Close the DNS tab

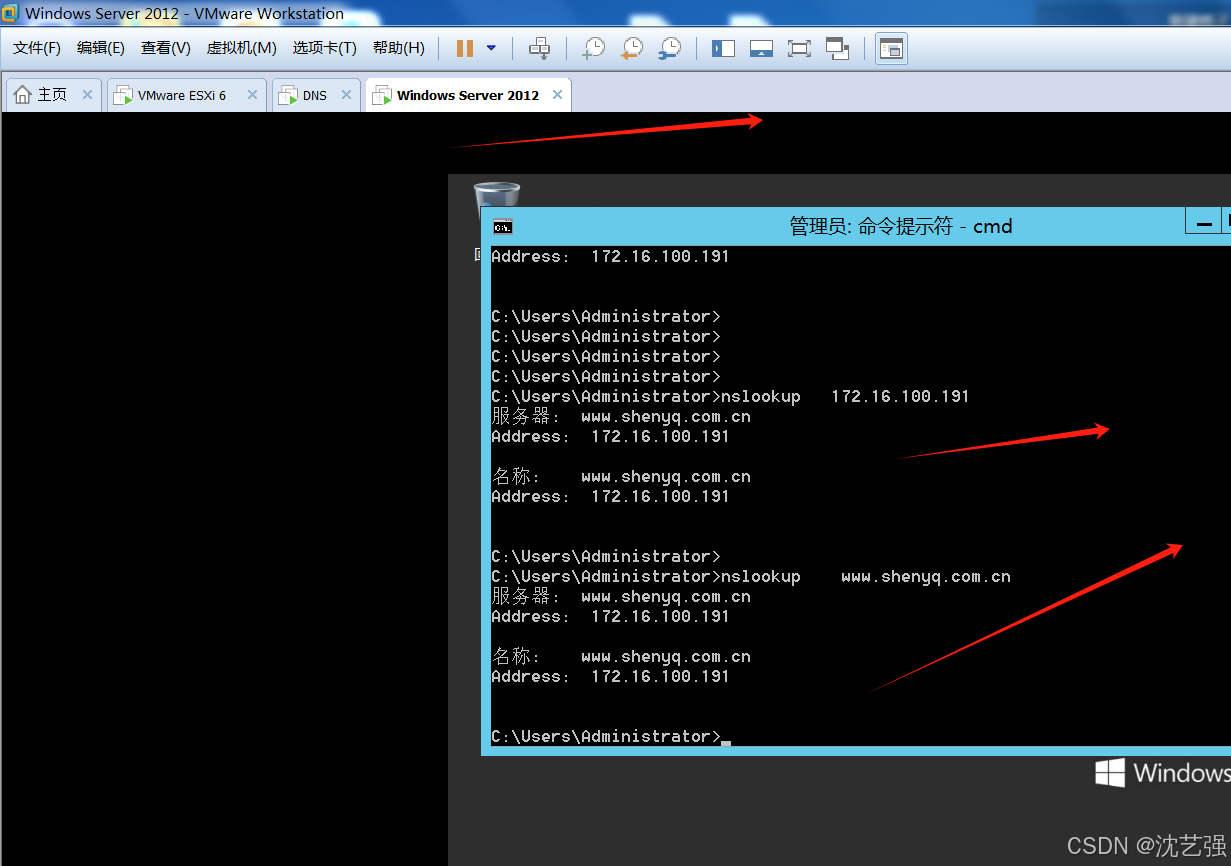click(x=346, y=95)
